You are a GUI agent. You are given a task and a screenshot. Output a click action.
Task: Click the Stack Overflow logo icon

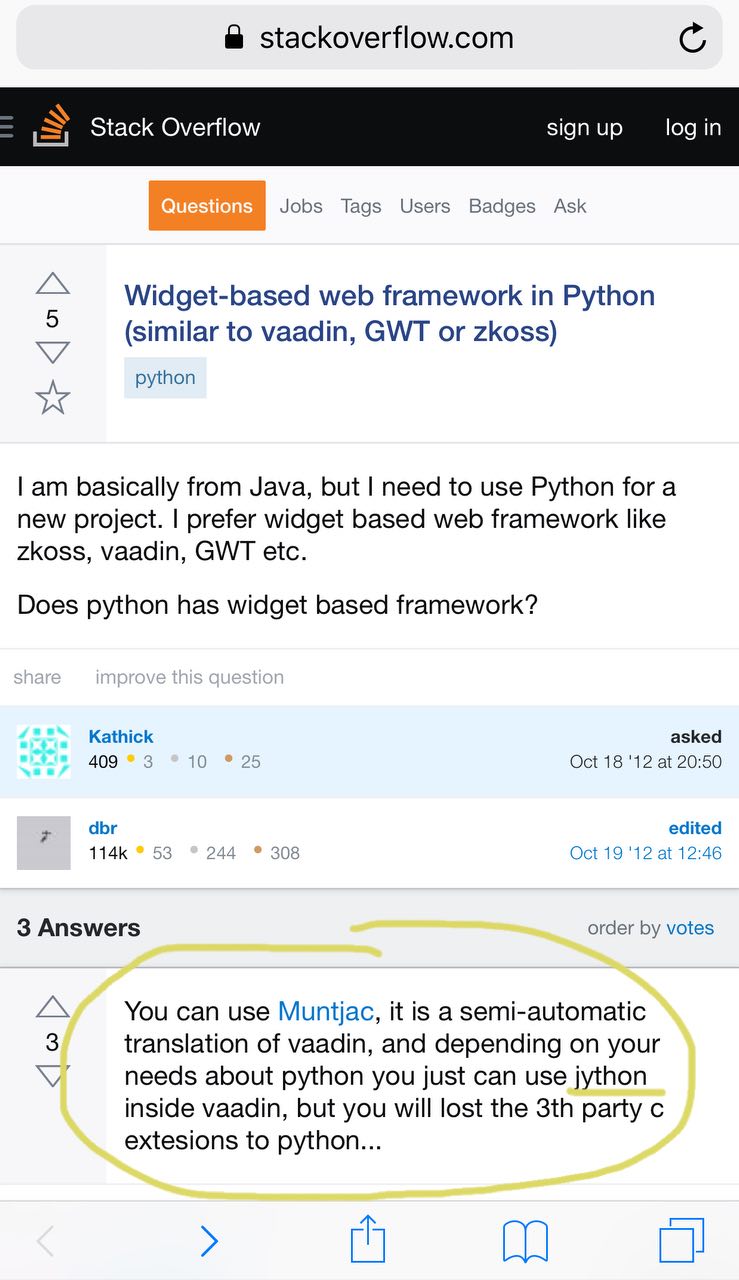tap(51, 127)
